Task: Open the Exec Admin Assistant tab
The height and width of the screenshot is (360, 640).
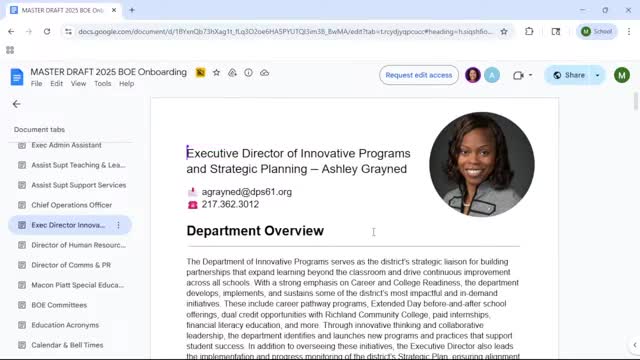Action: 66,145
